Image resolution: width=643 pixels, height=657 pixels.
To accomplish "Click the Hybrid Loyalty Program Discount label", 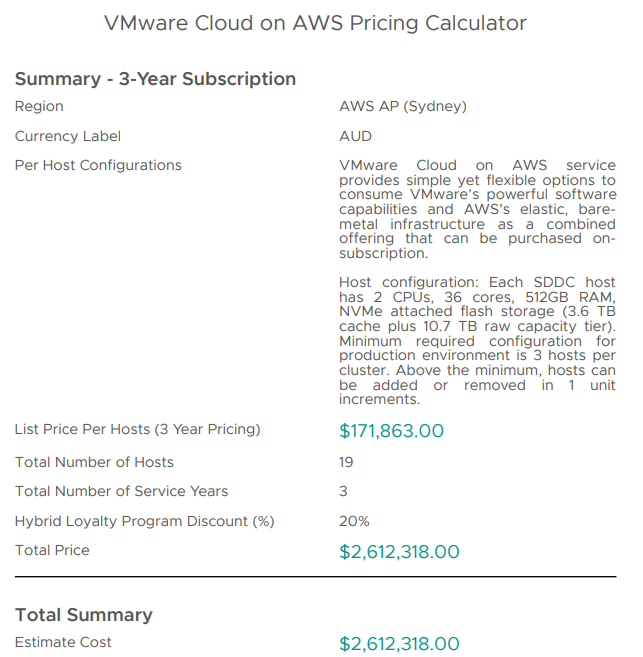I will (144, 521).
